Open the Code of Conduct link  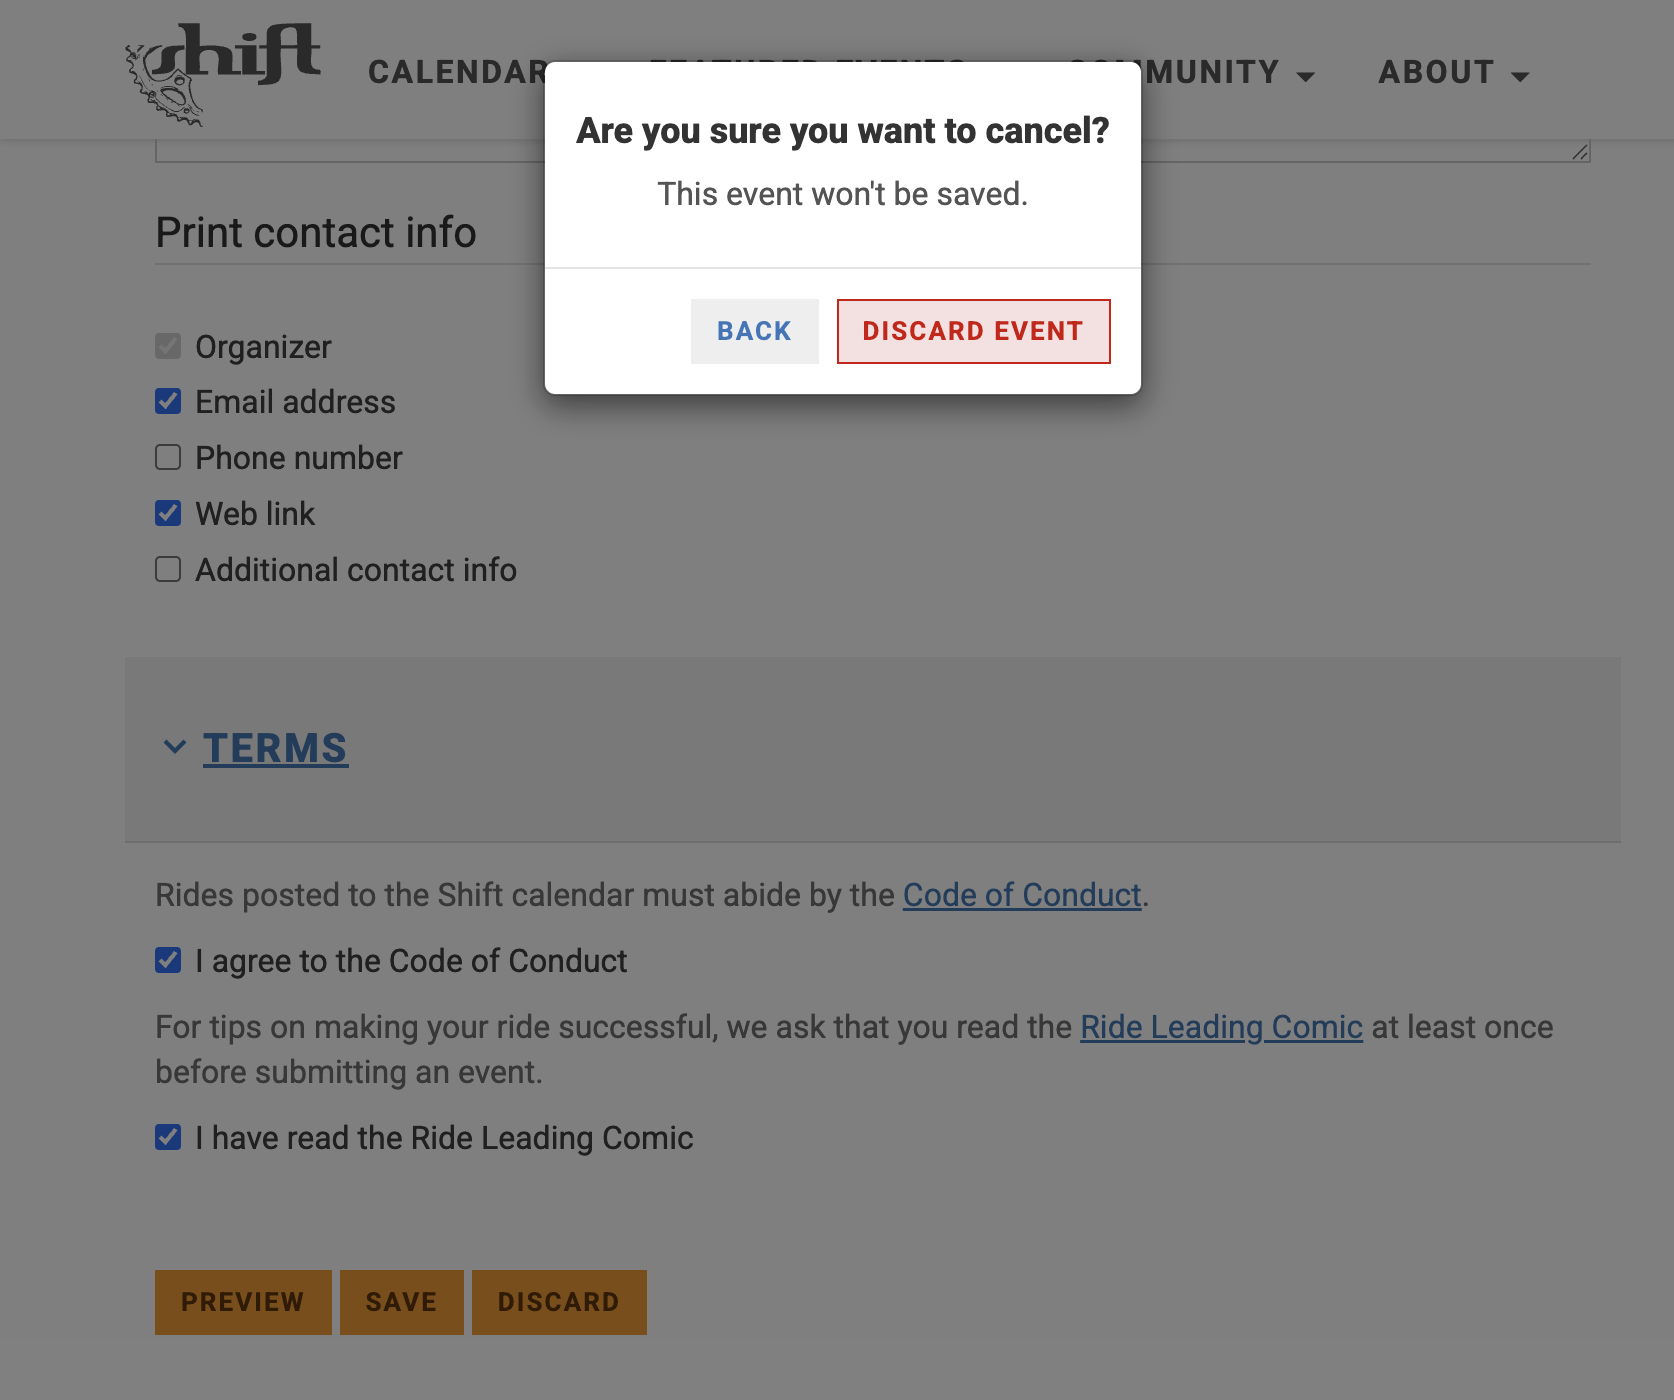point(1021,895)
